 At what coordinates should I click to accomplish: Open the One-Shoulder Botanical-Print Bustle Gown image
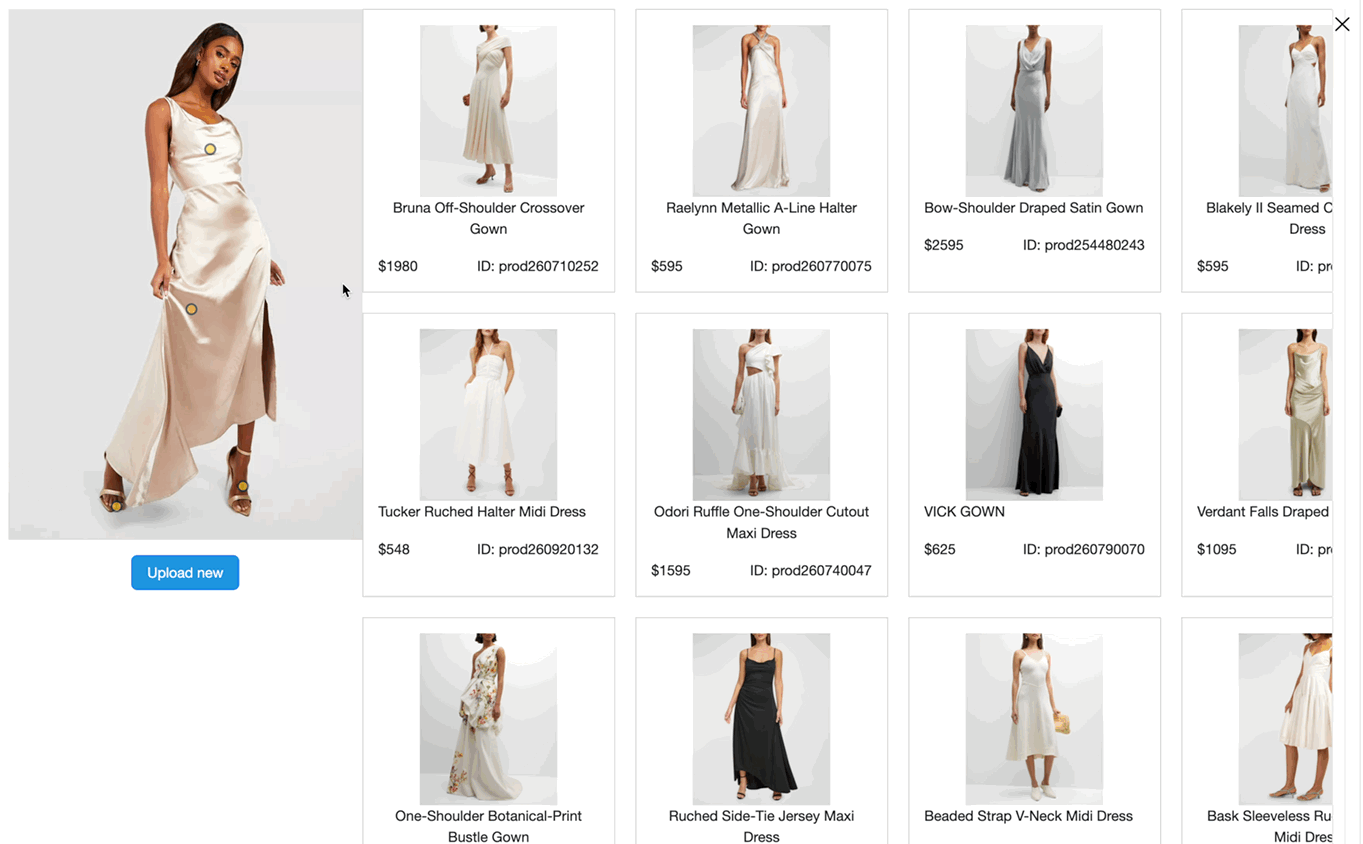[488, 718]
